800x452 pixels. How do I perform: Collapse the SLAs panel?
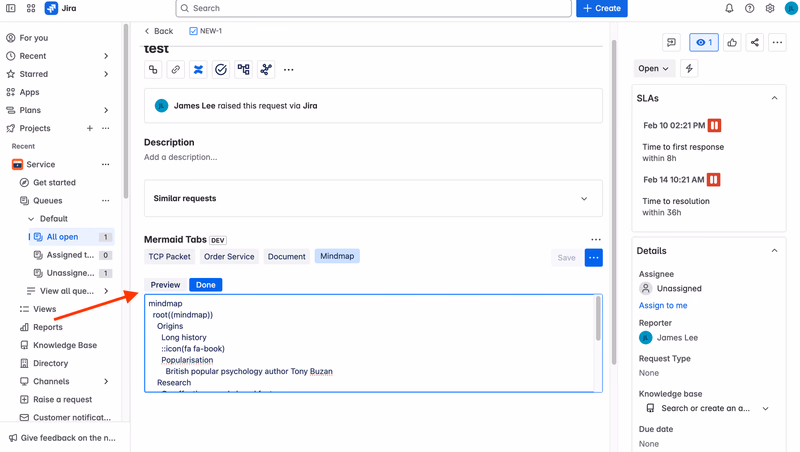(x=774, y=98)
